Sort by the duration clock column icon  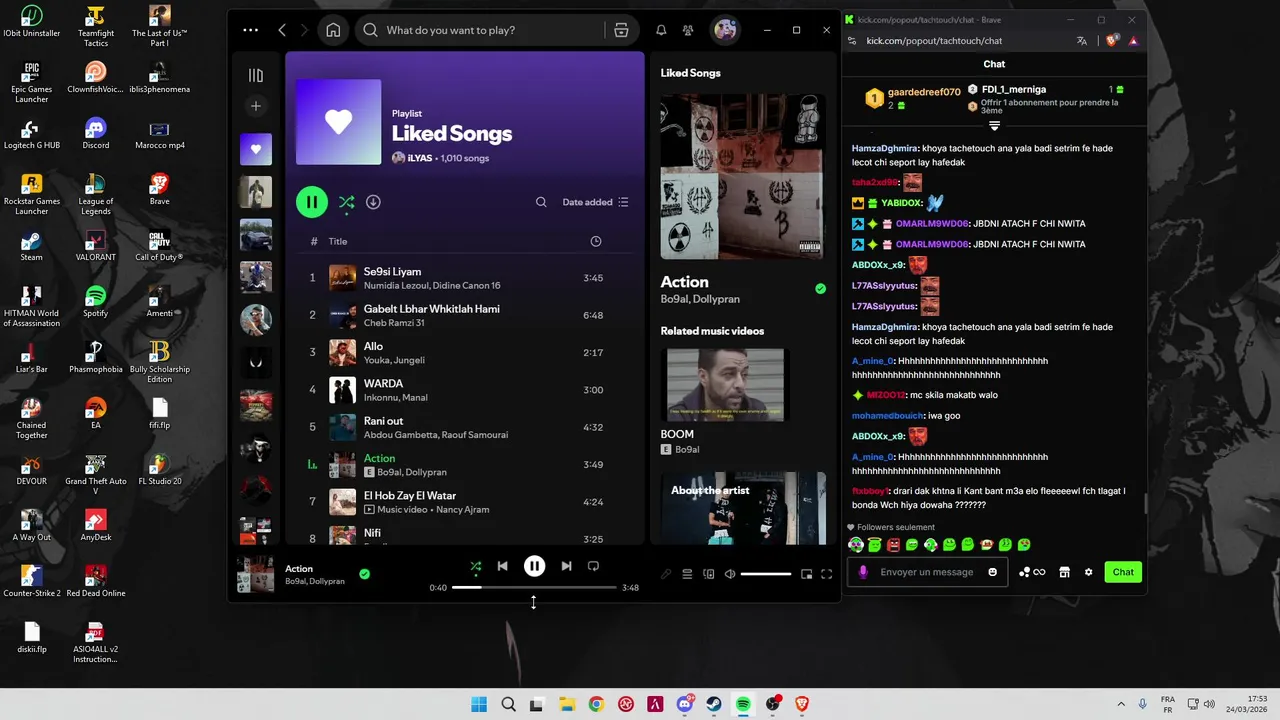(596, 241)
